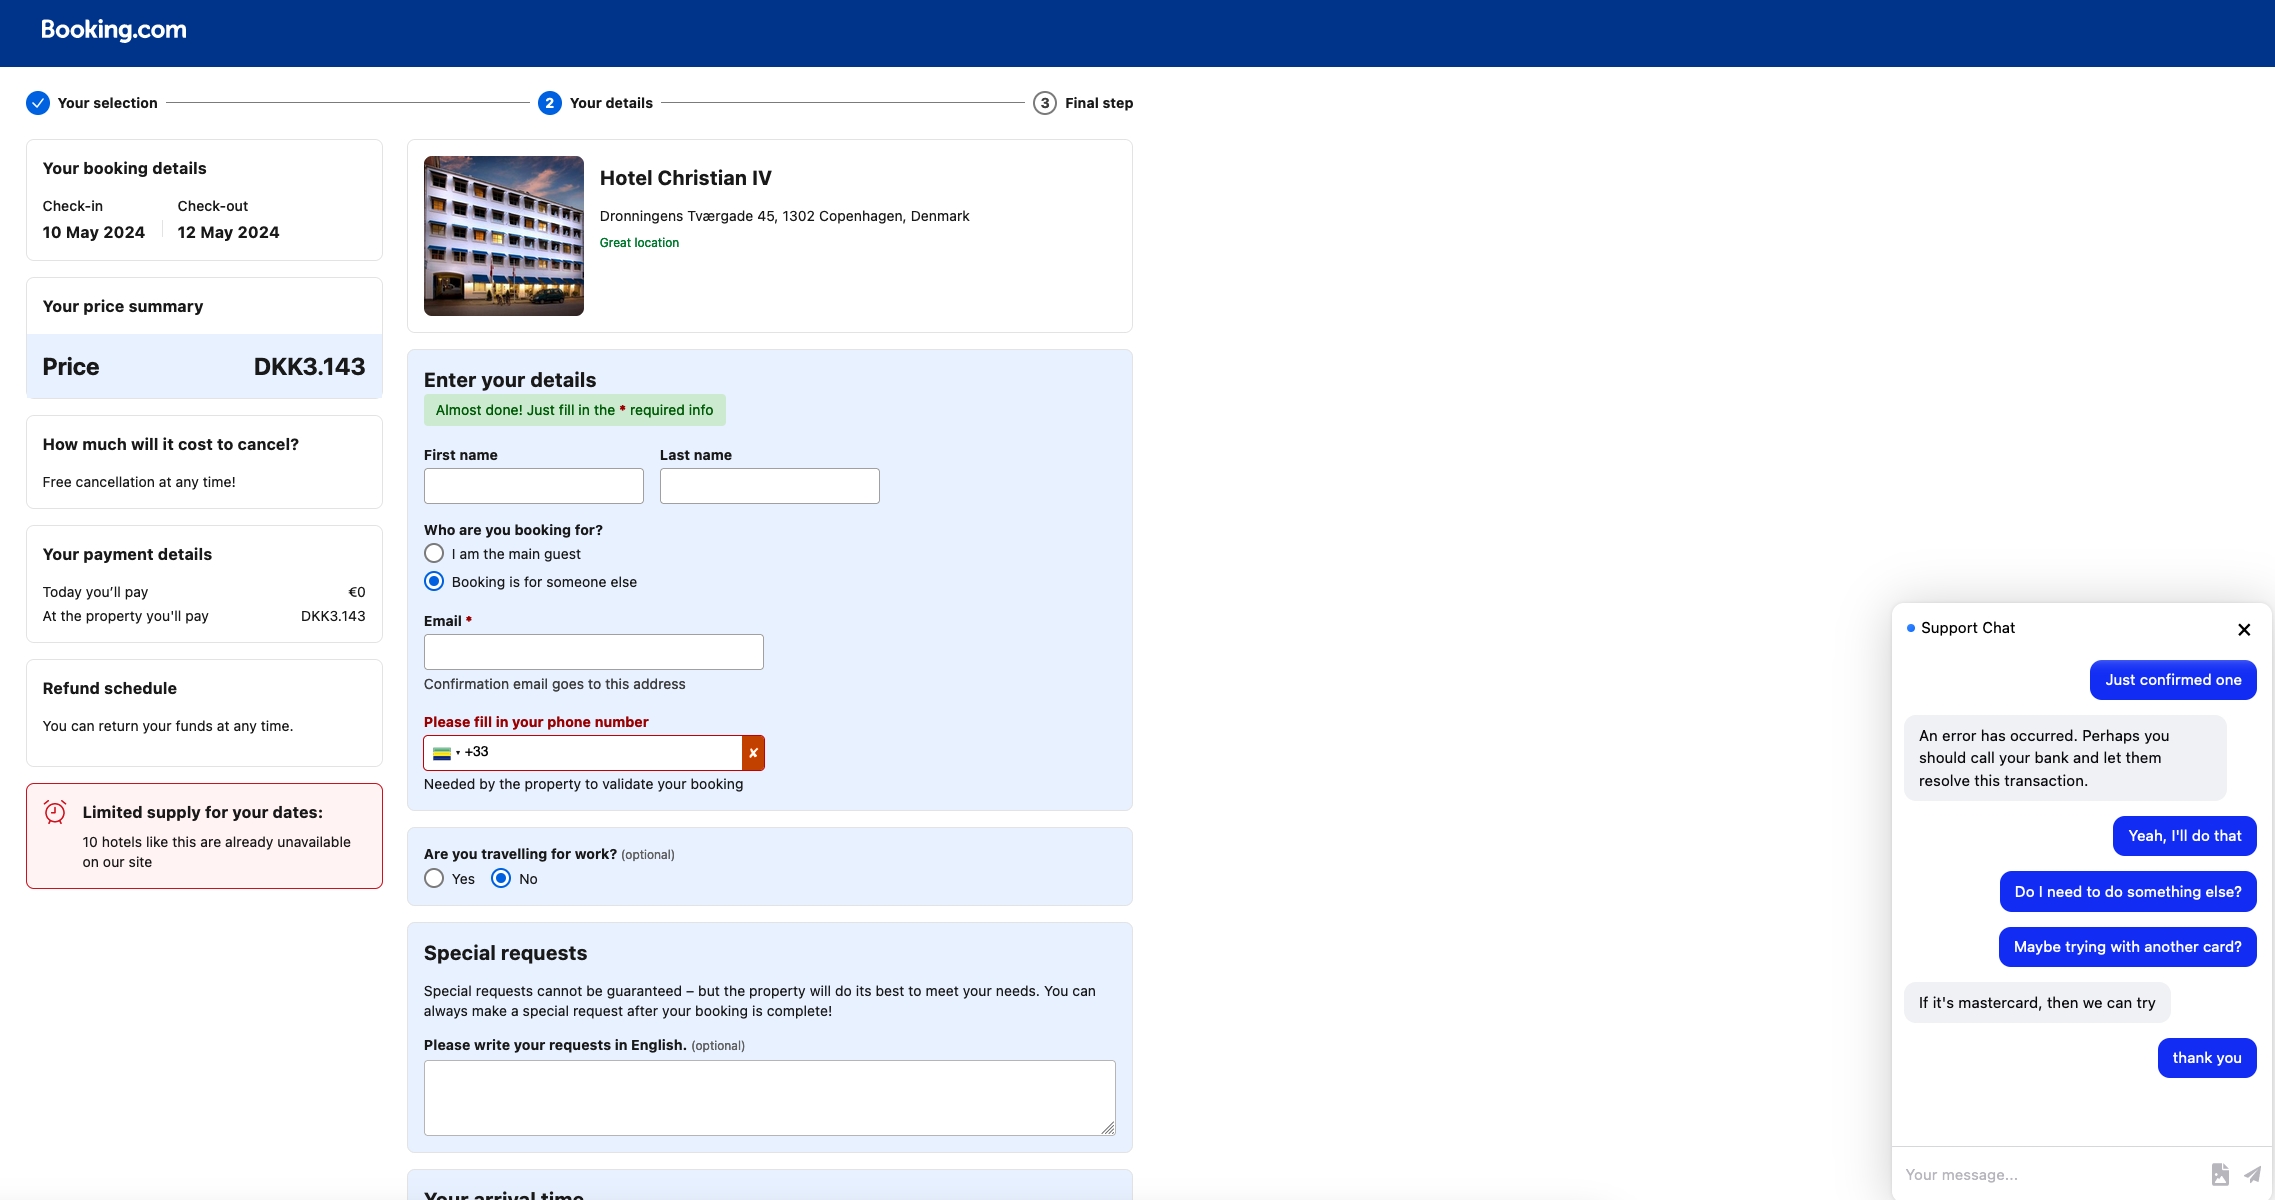
Task: Click the send message arrow icon
Action: click(x=2252, y=1174)
